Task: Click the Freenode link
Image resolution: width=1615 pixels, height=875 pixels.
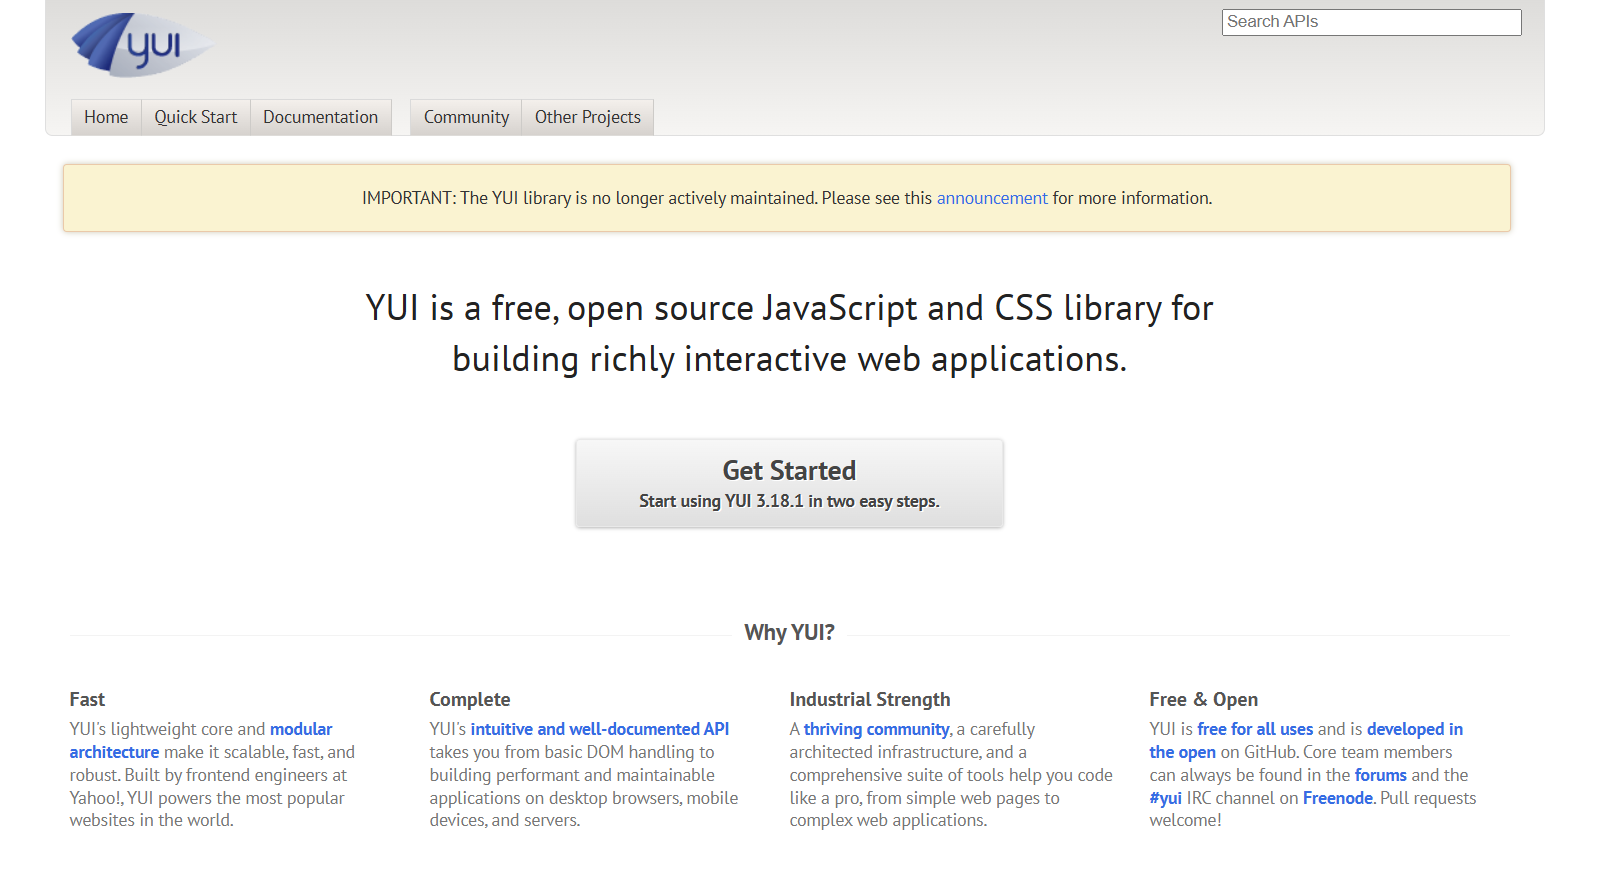Action: pyautogui.click(x=1337, y=798)
